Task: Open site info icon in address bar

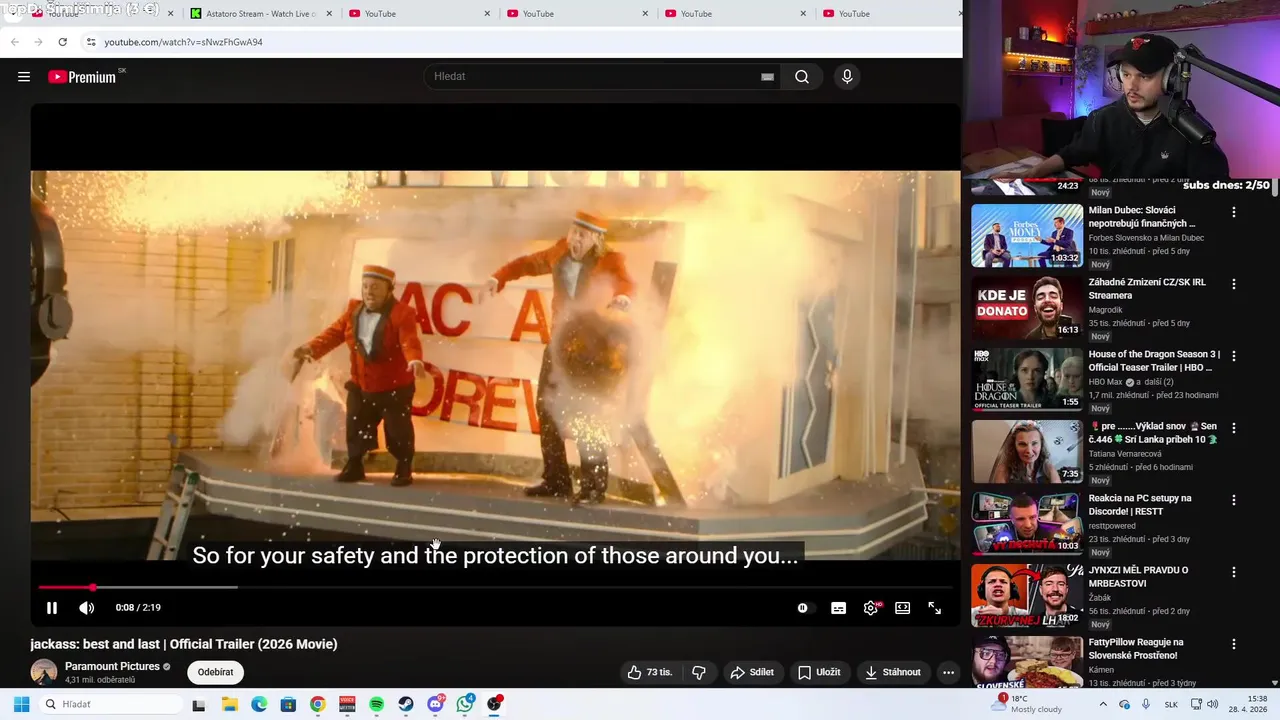Action: pos(90,42)
